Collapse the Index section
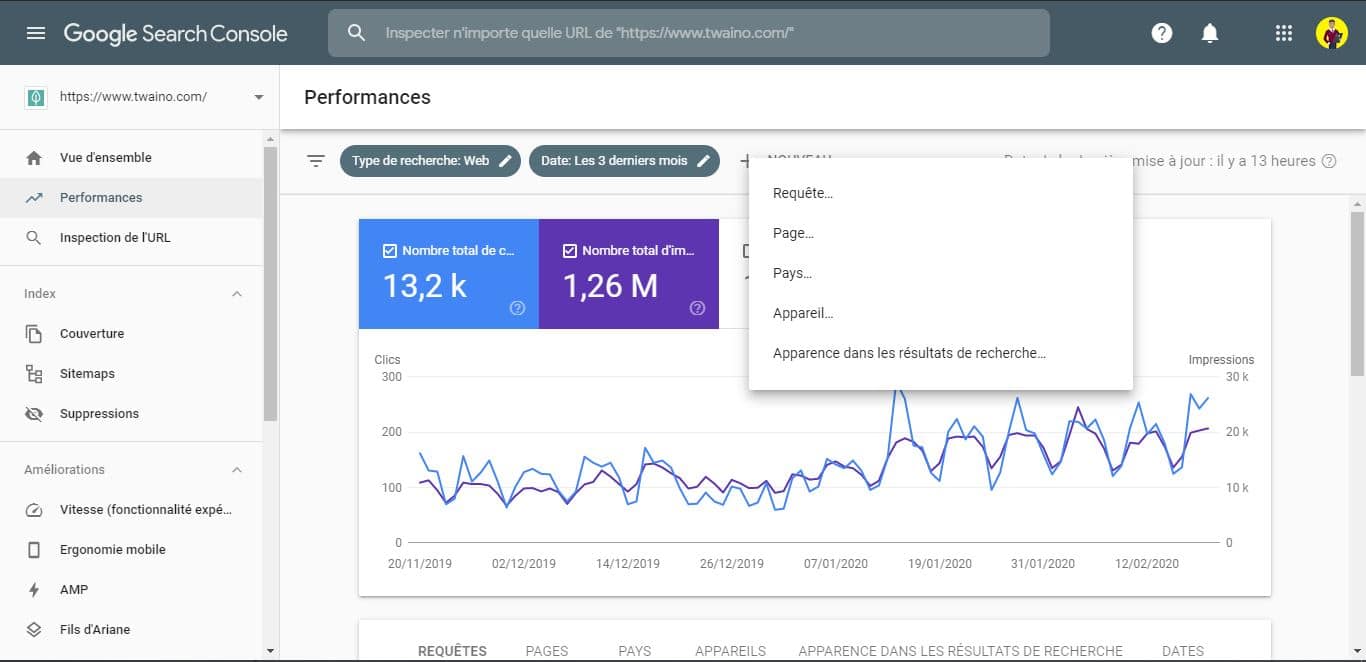1366x662 pixels. (x=237, y=294)
